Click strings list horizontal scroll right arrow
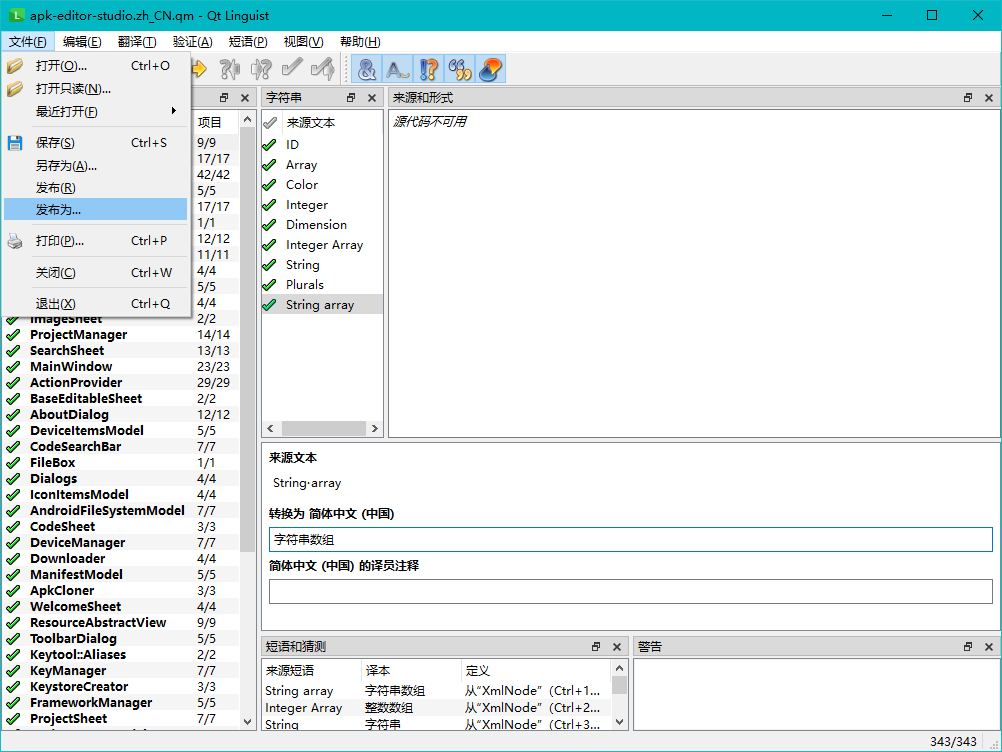Screen dimensions: 1002x752 pyautogui.click(x=374, y=429)
